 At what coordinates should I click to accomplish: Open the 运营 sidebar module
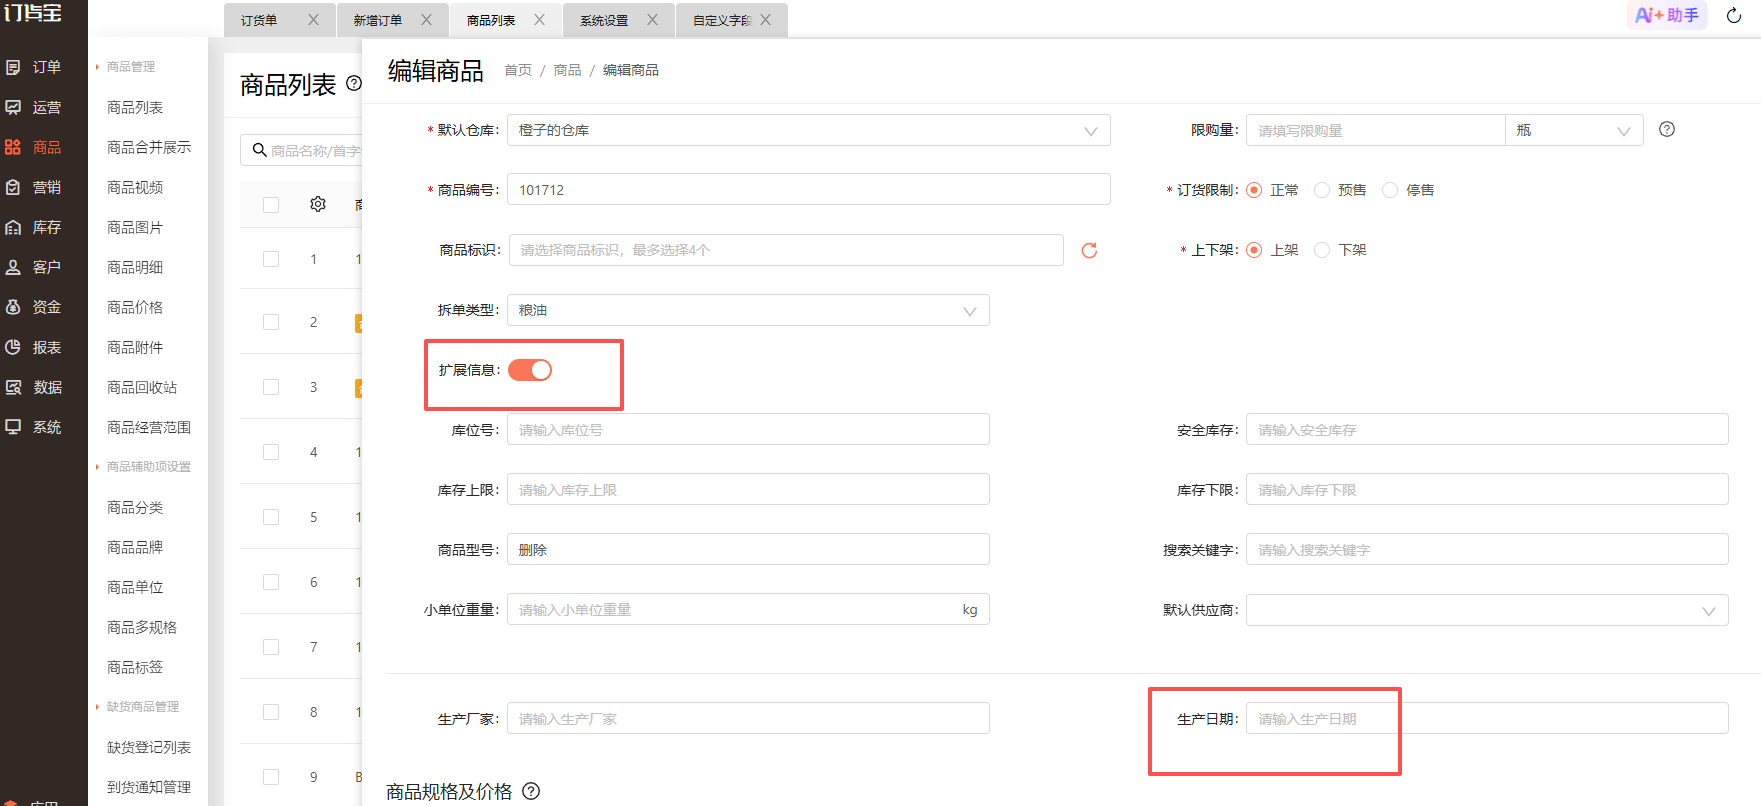[34, 107]
